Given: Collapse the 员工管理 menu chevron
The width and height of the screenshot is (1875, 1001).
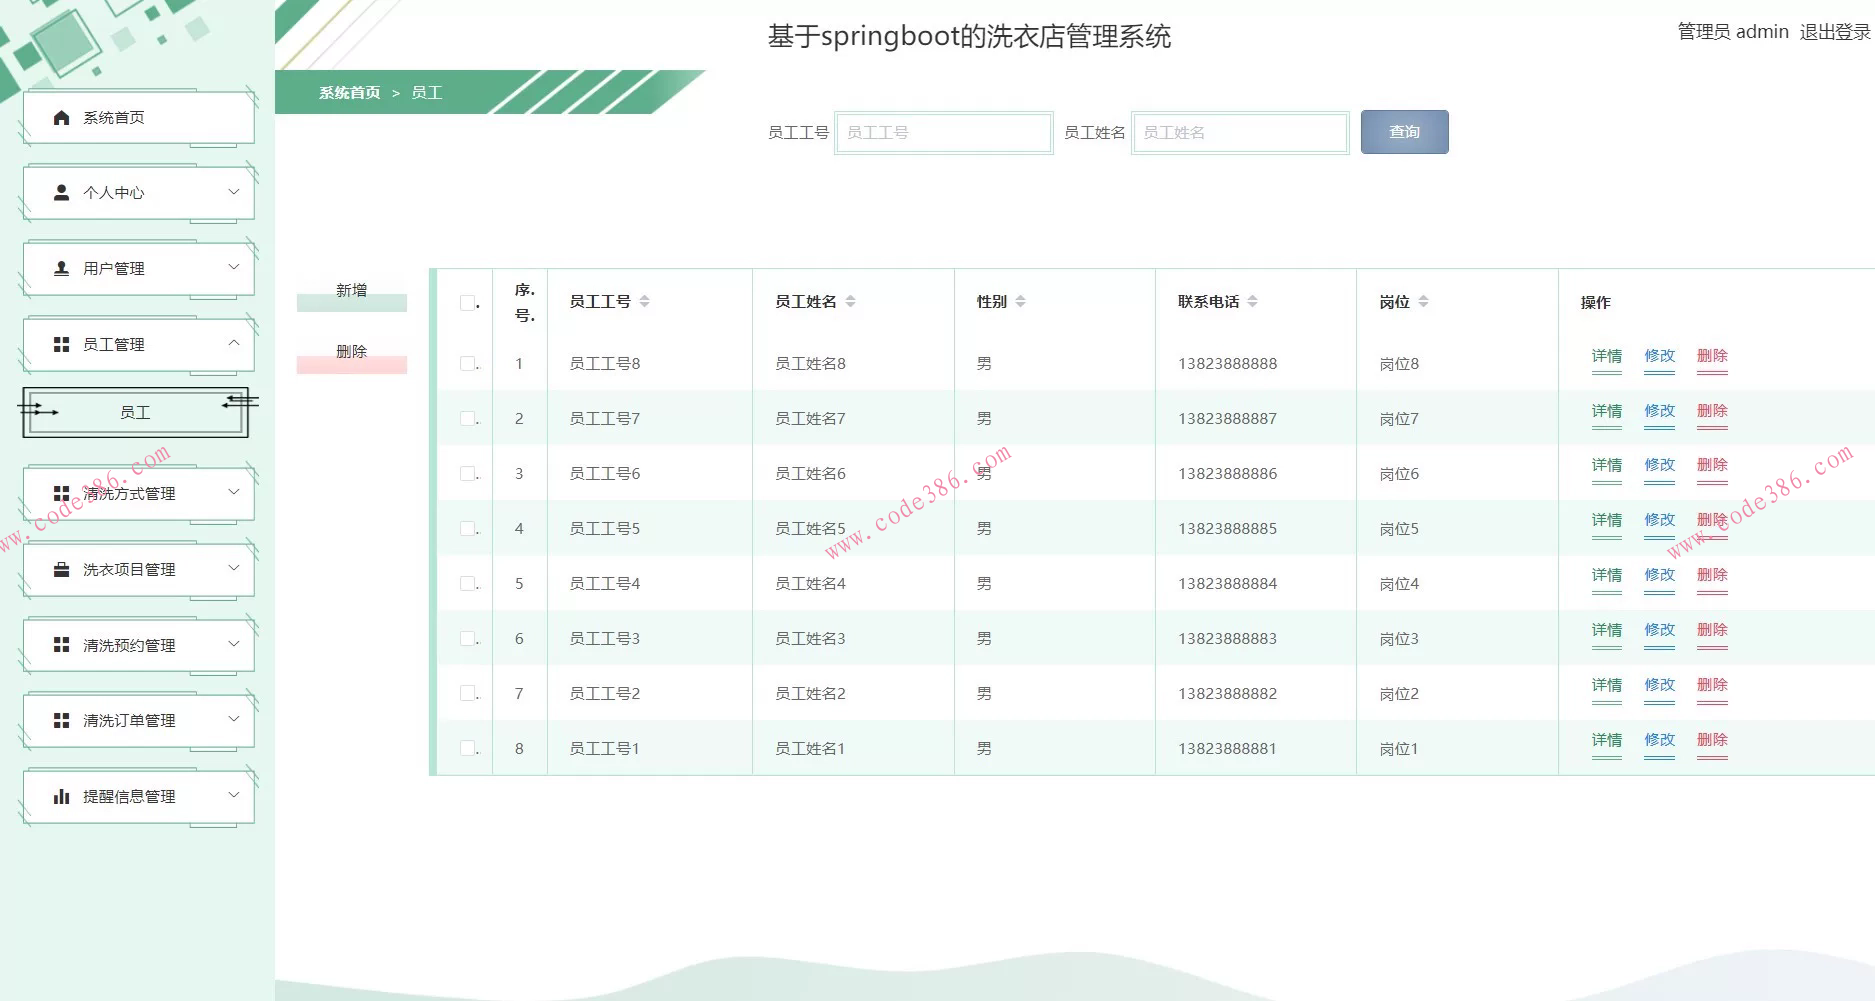Looking at the screenshot, I should (x=234, y=343).
